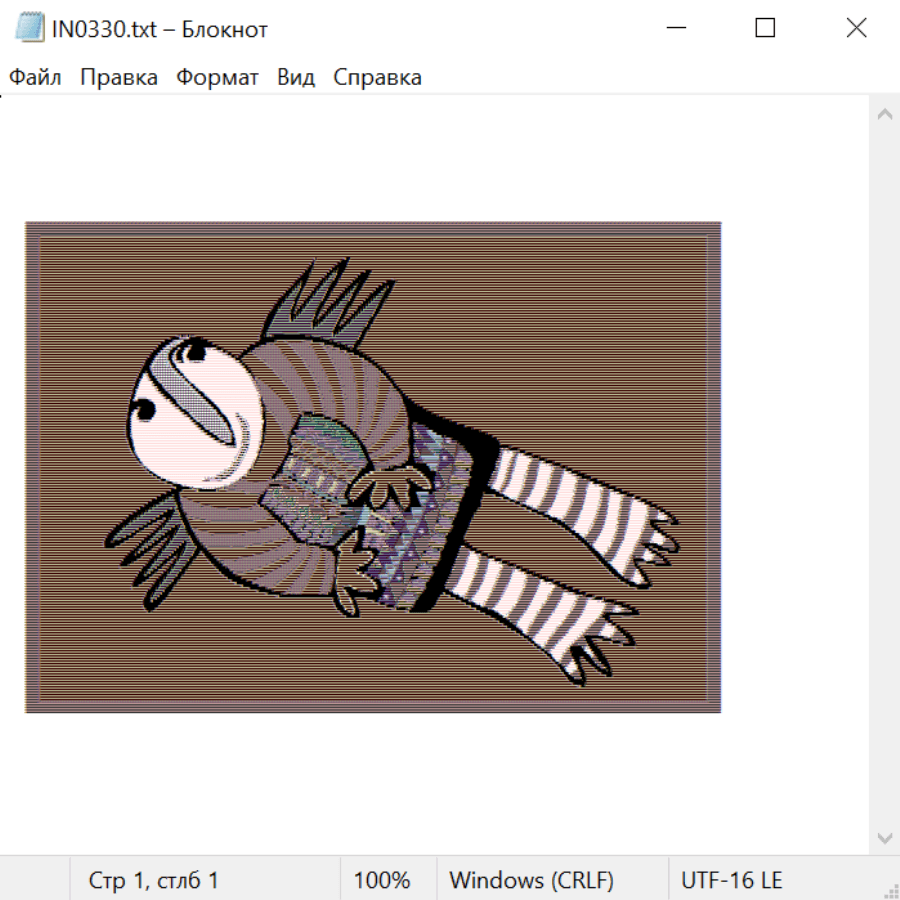Click the Стр 1, стлб 1 status indicator
The width and height of the screenshot is (900, 900).
click(153, 881)
